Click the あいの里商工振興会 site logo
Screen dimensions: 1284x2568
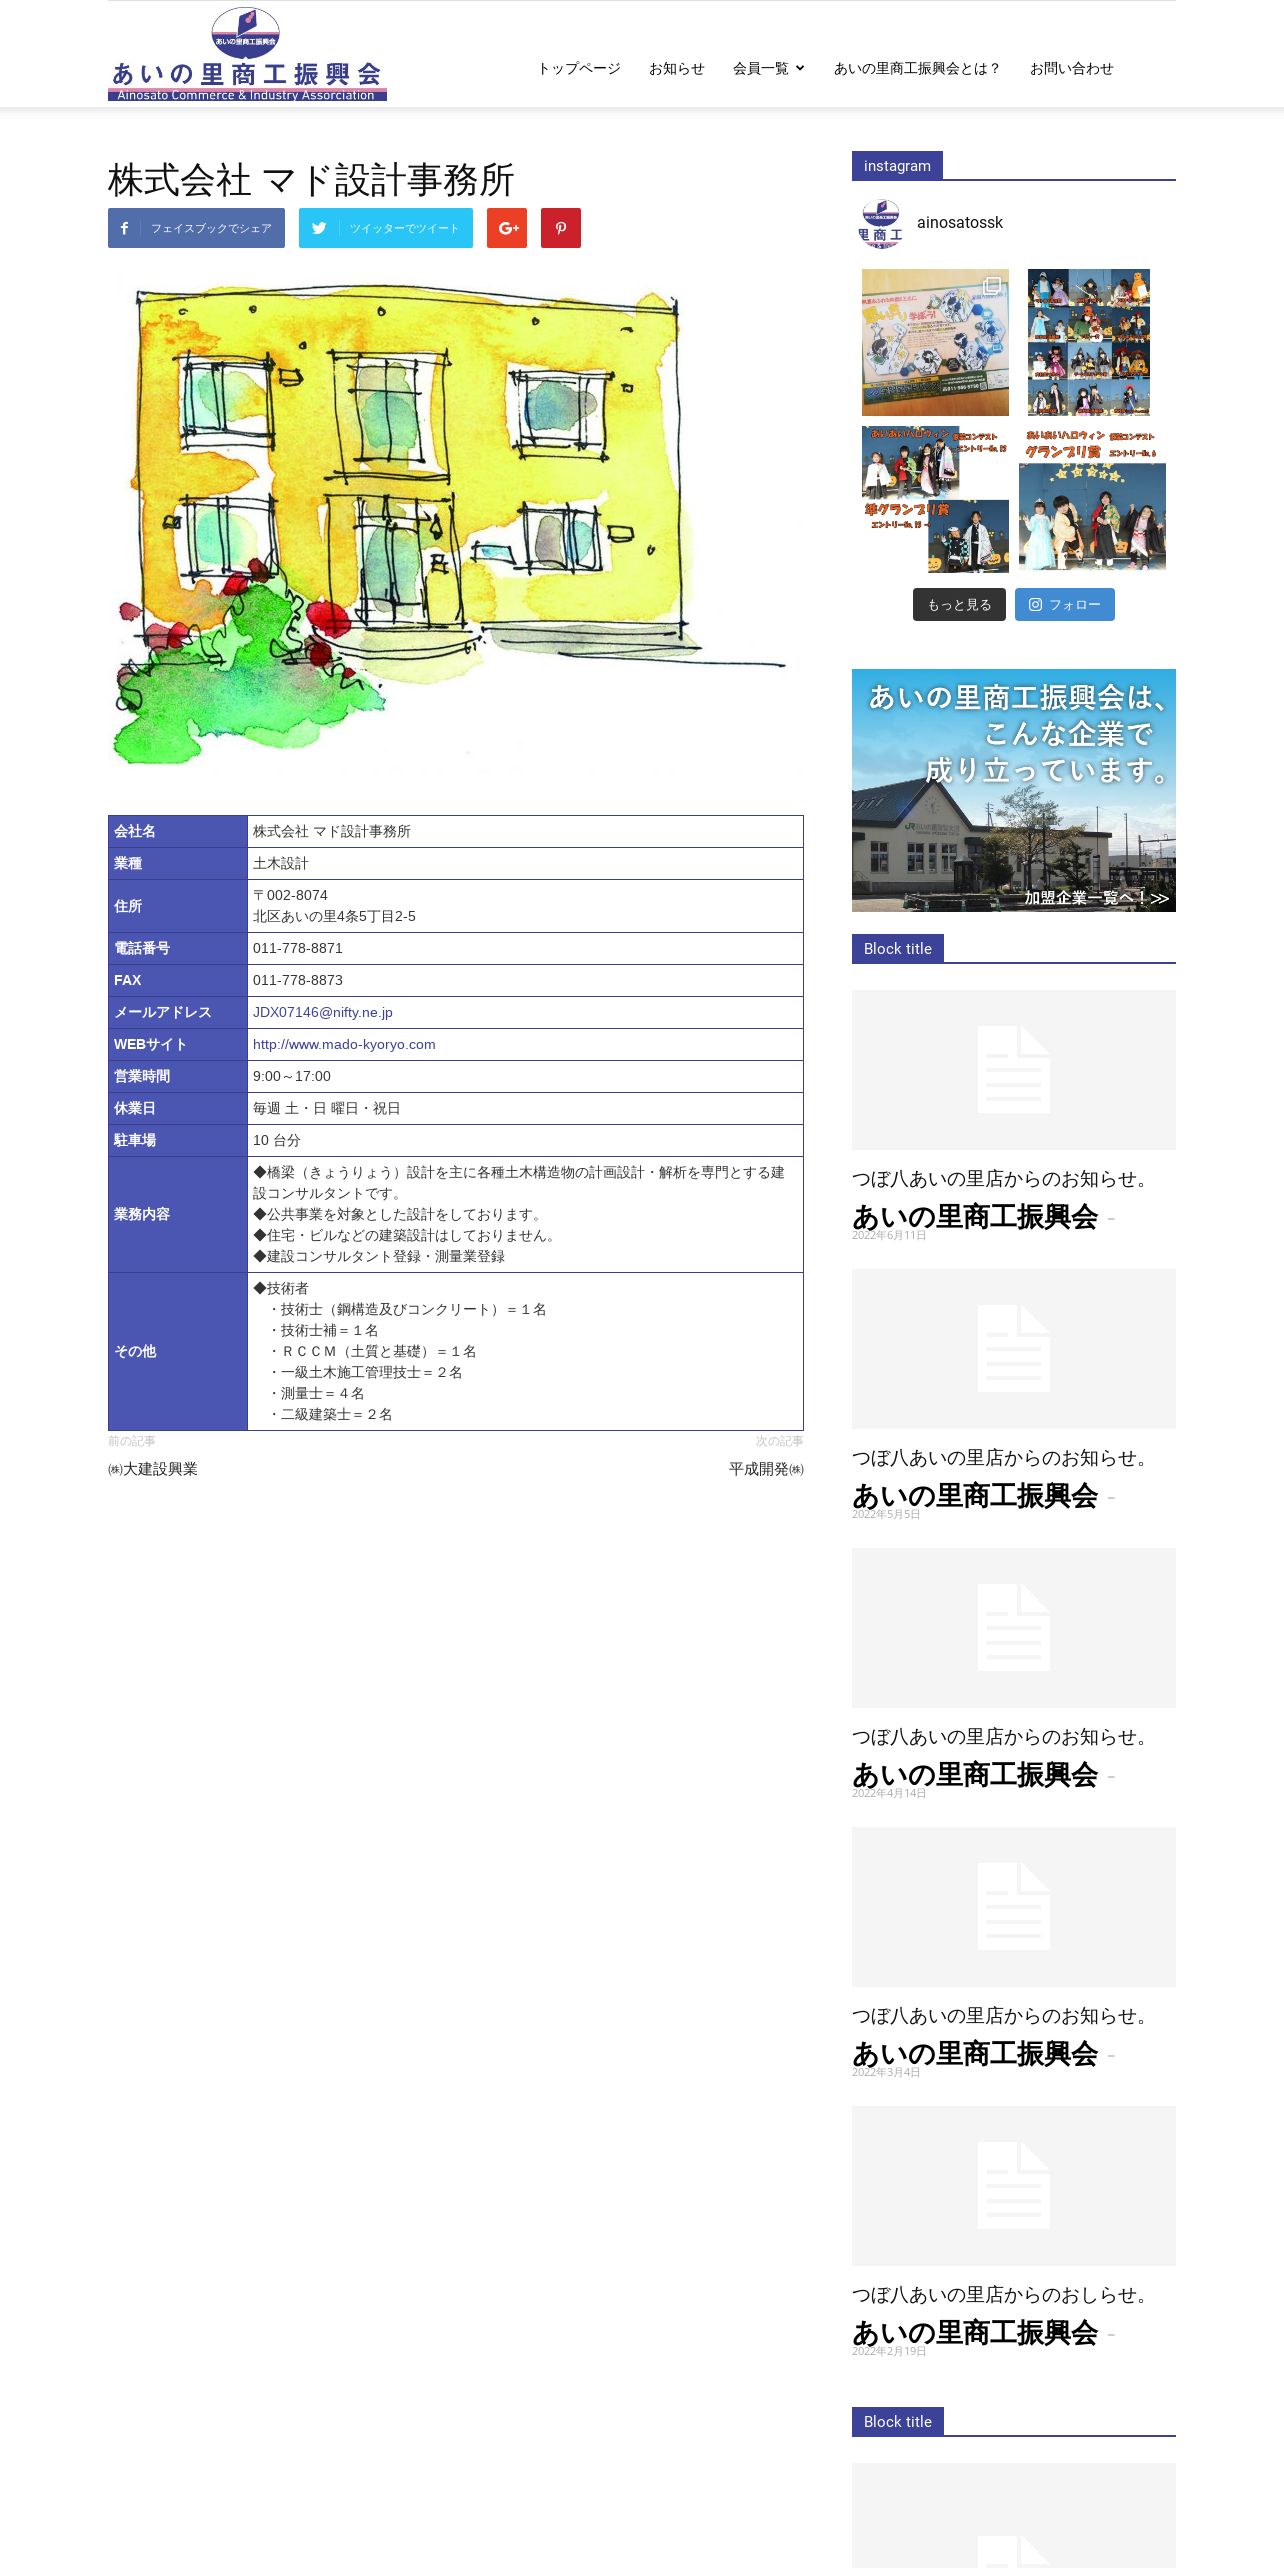(x=247, y=54)
